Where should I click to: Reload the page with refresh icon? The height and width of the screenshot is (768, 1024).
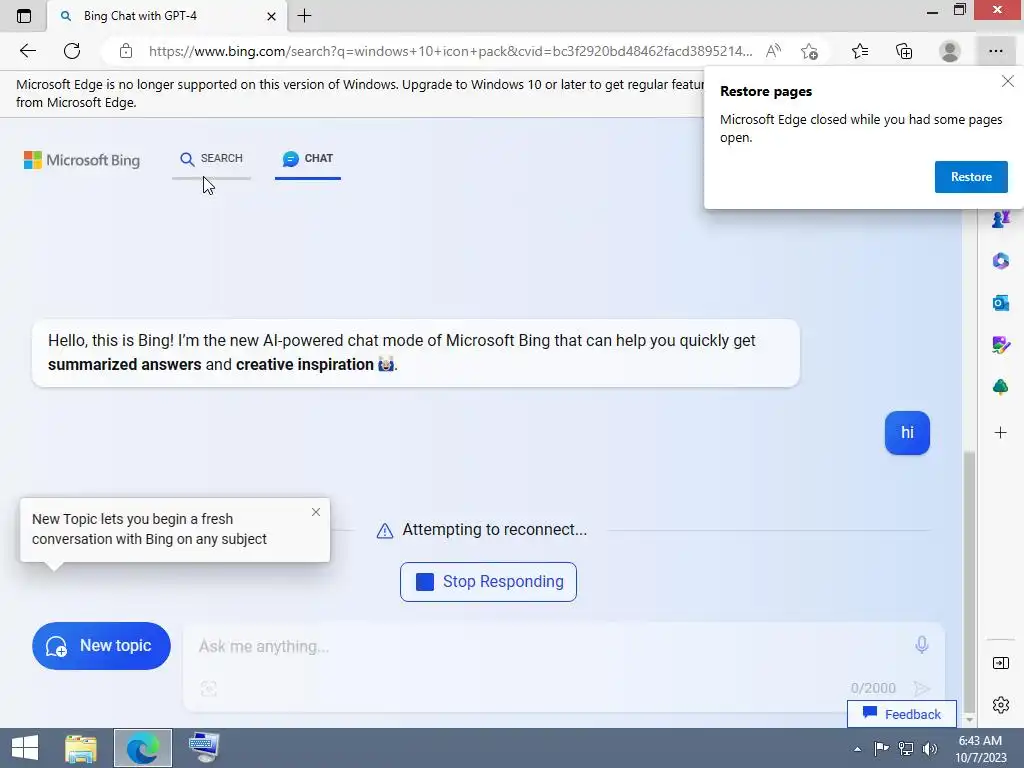click(72, 51)
